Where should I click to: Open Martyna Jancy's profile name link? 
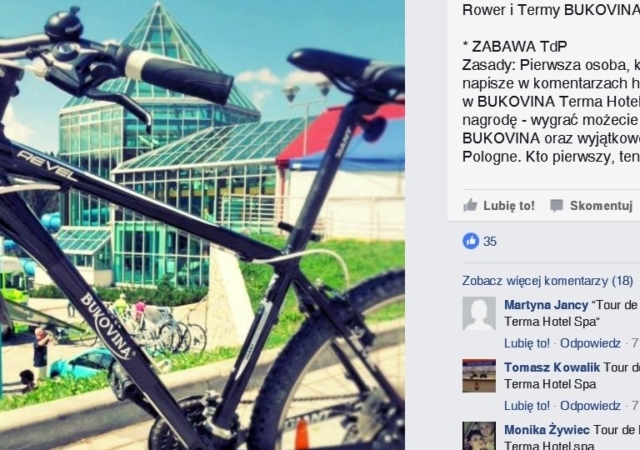pyautogui.click(x=546, y=305)
